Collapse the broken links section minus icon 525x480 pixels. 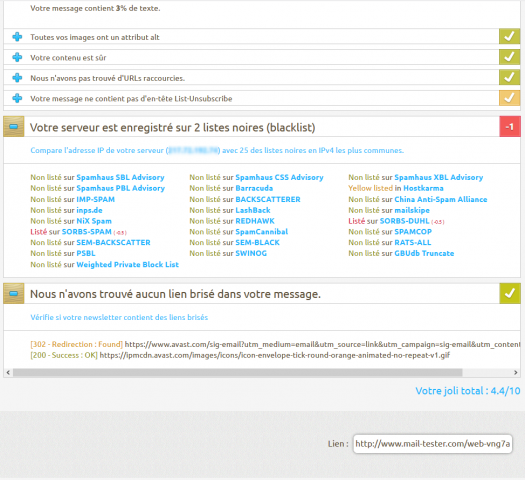click(14, 294)
